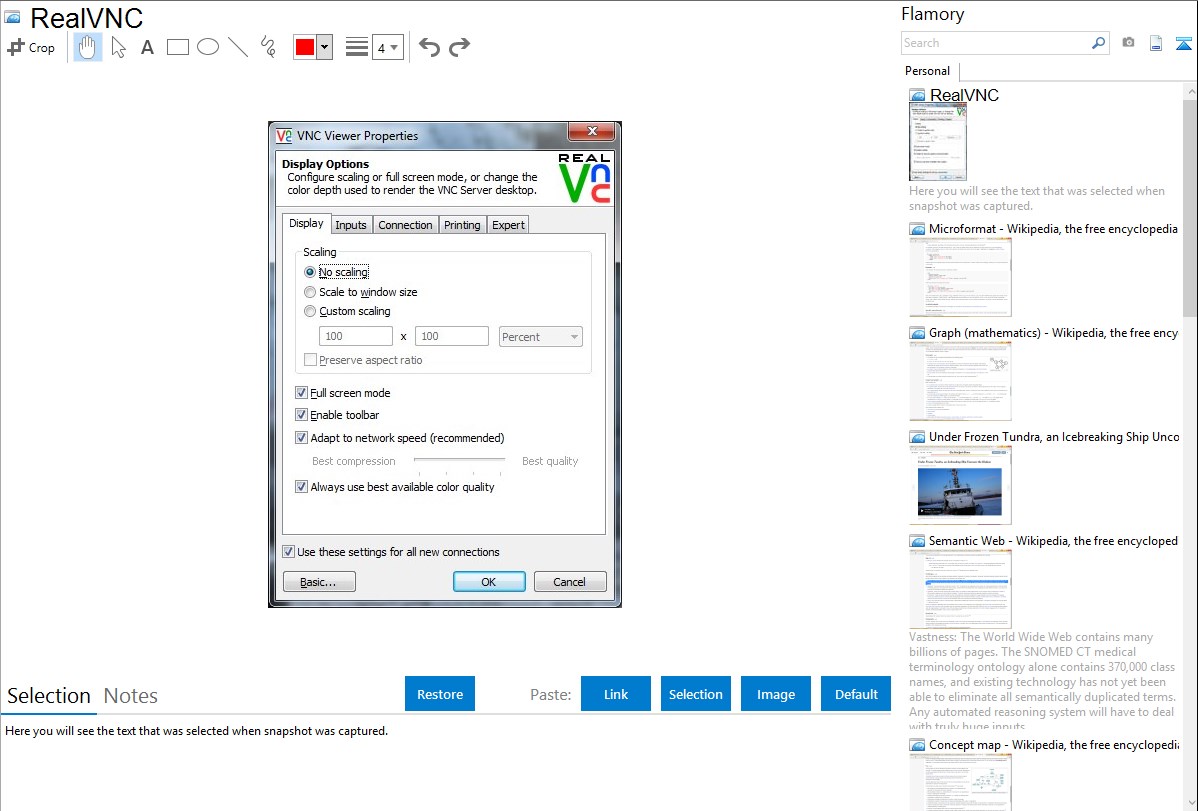Click the scaling height field
Image resolution: width=1198 pixels, height=811 pixels.
tap(452, 336)
